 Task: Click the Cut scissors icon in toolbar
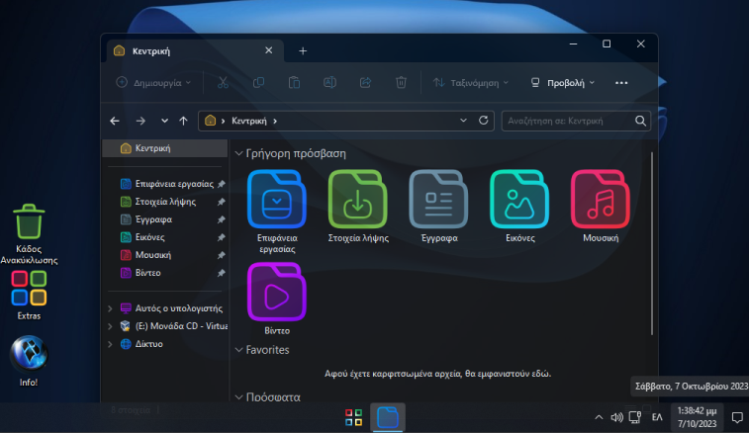pyautogui.click(x=223, y=83)
